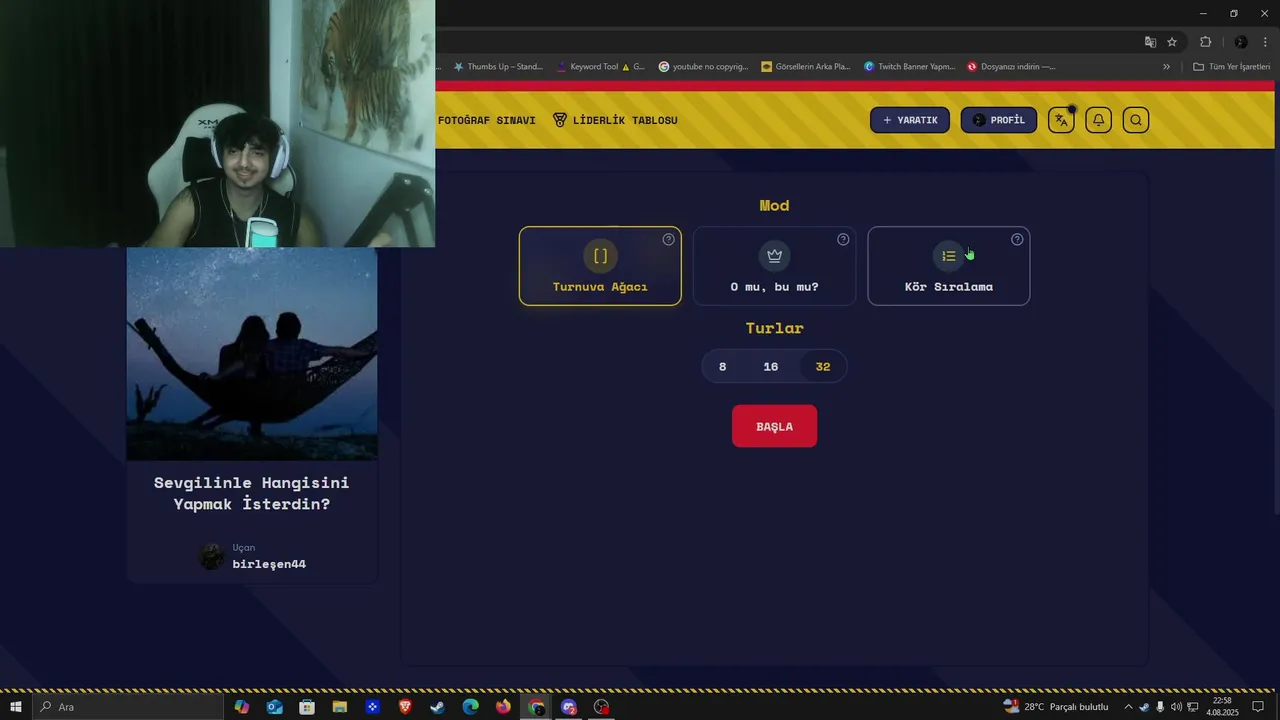Open the FOTOĞRAF SINAVI page

[x=487, y=120]
